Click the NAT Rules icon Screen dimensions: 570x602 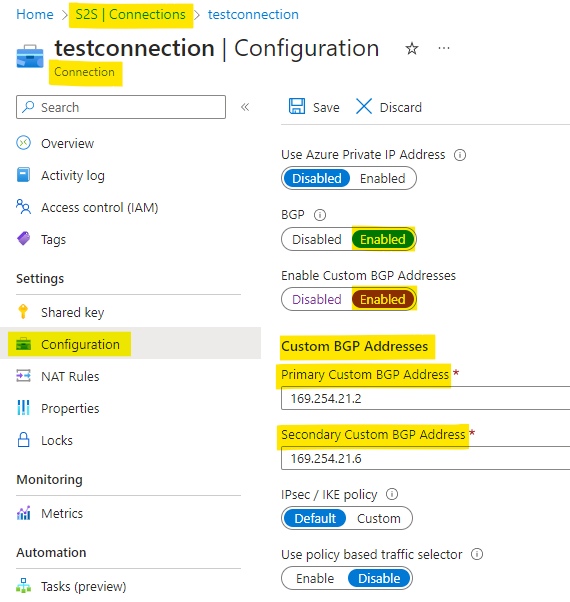point(23,375)
